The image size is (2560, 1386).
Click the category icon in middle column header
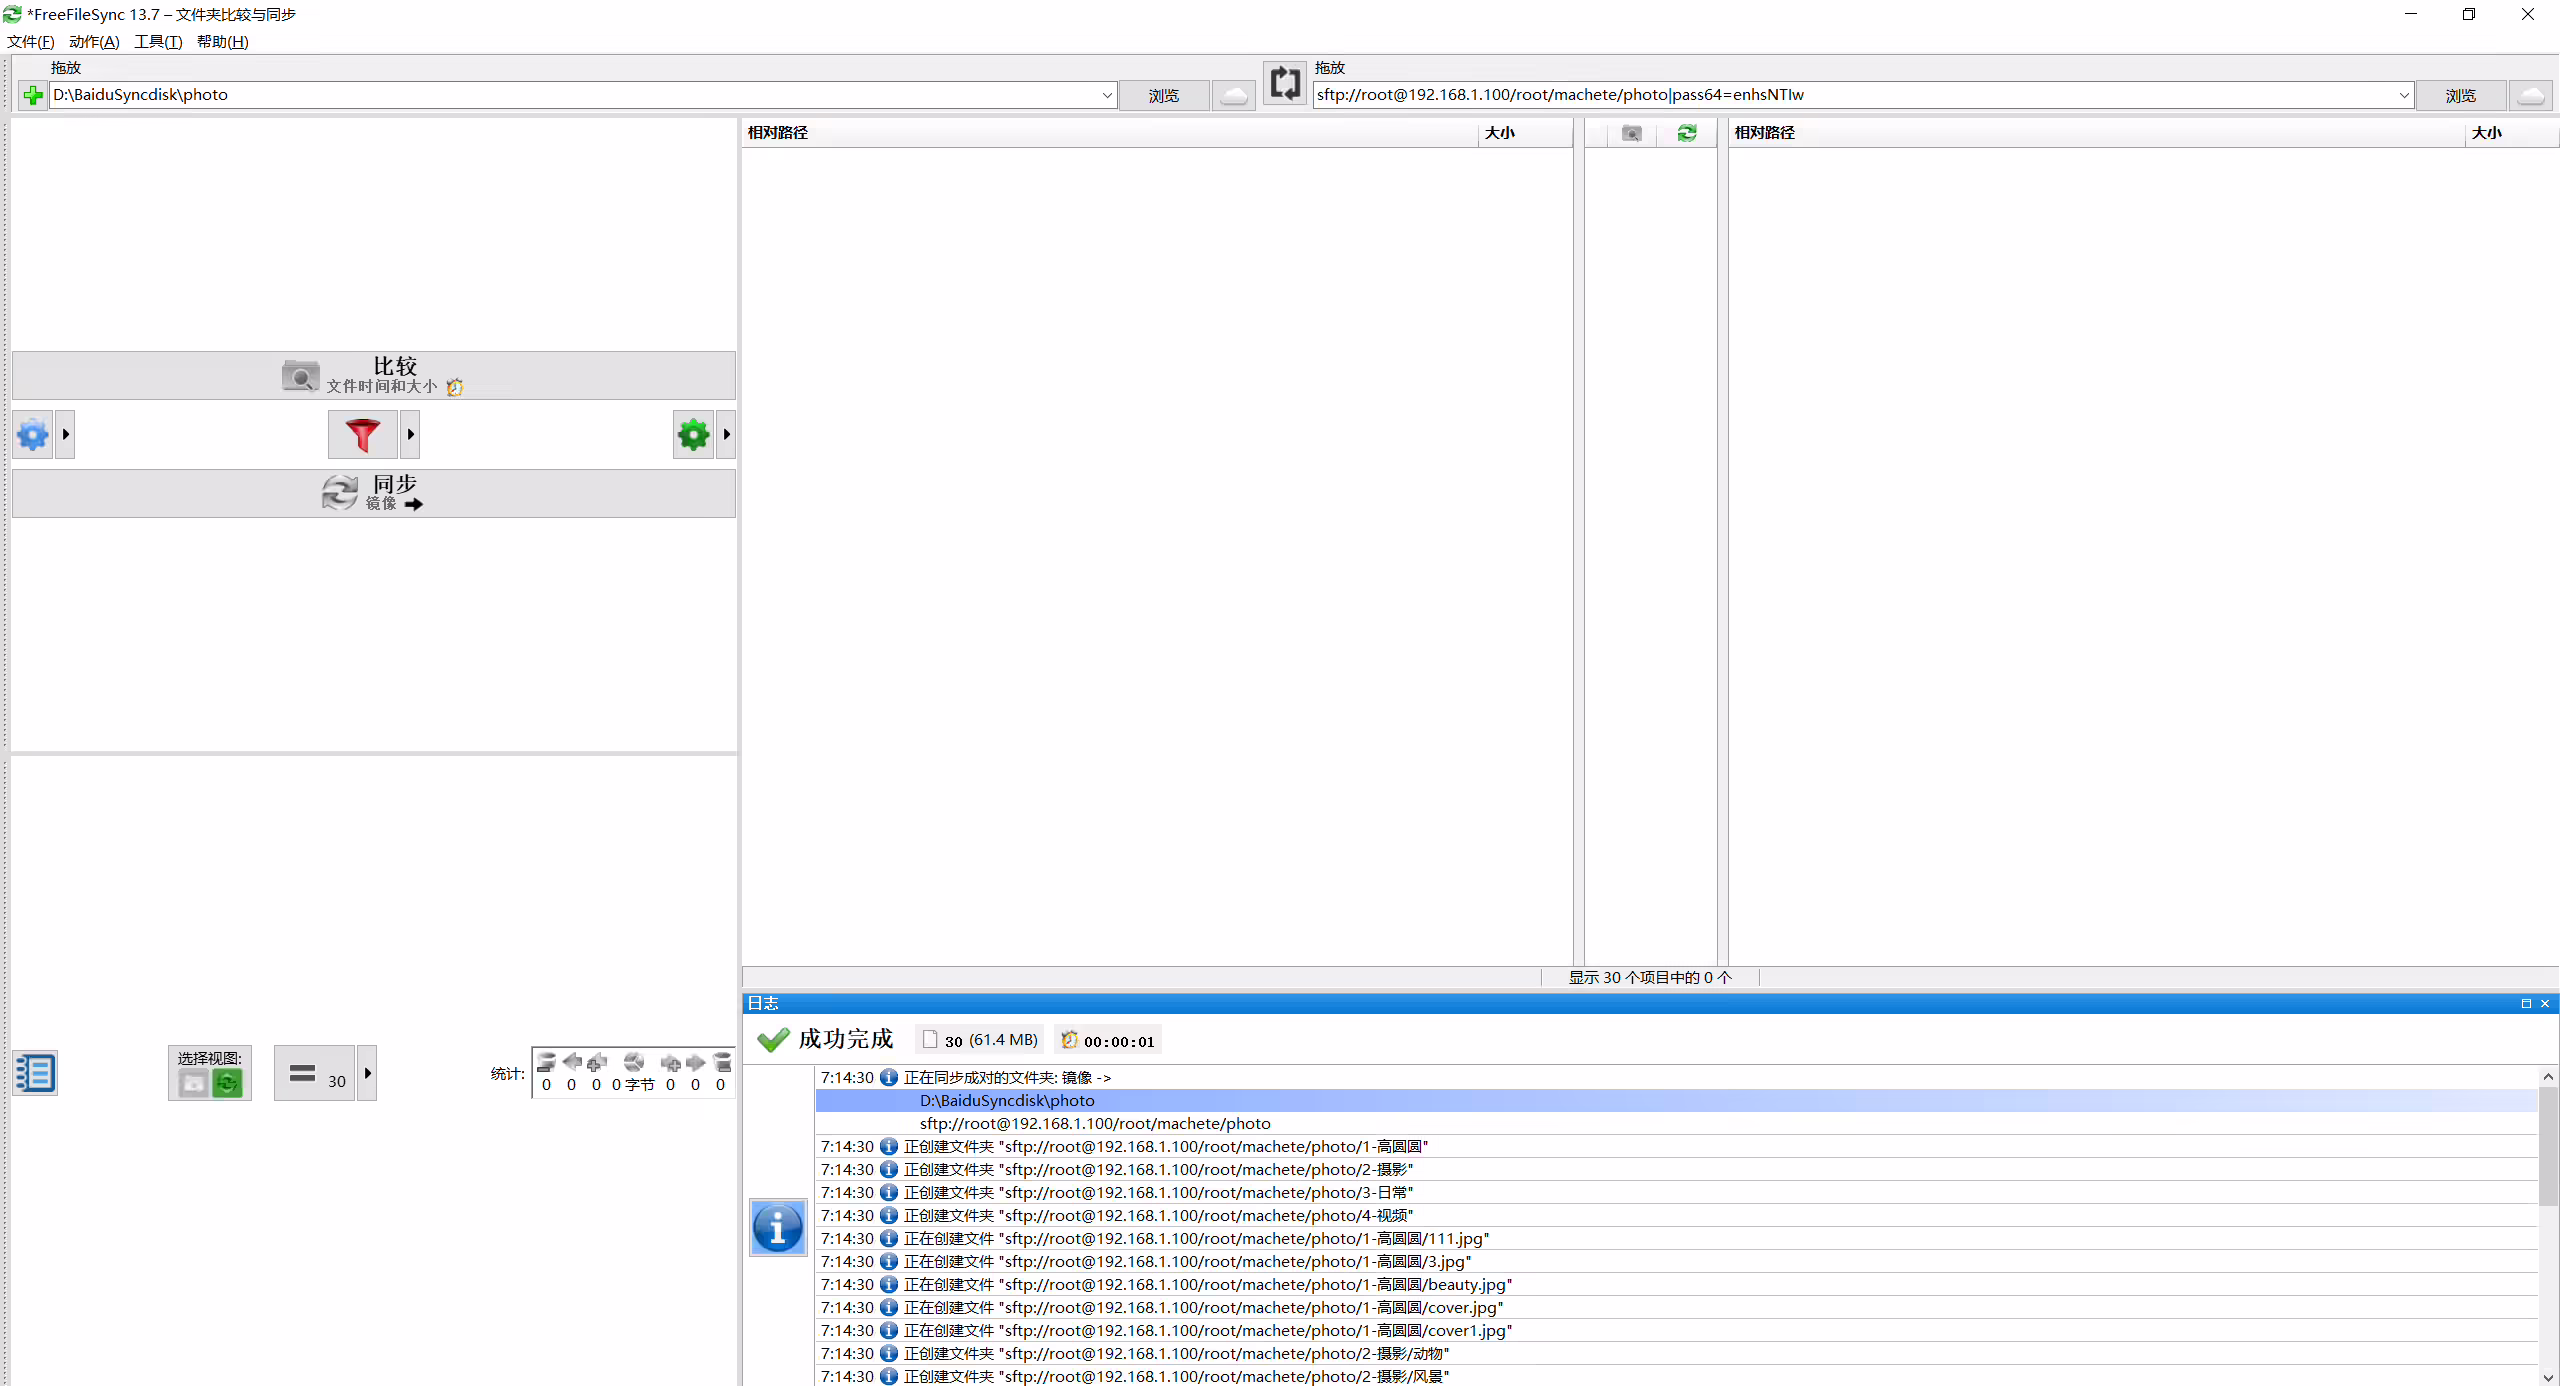point(1631,133)
